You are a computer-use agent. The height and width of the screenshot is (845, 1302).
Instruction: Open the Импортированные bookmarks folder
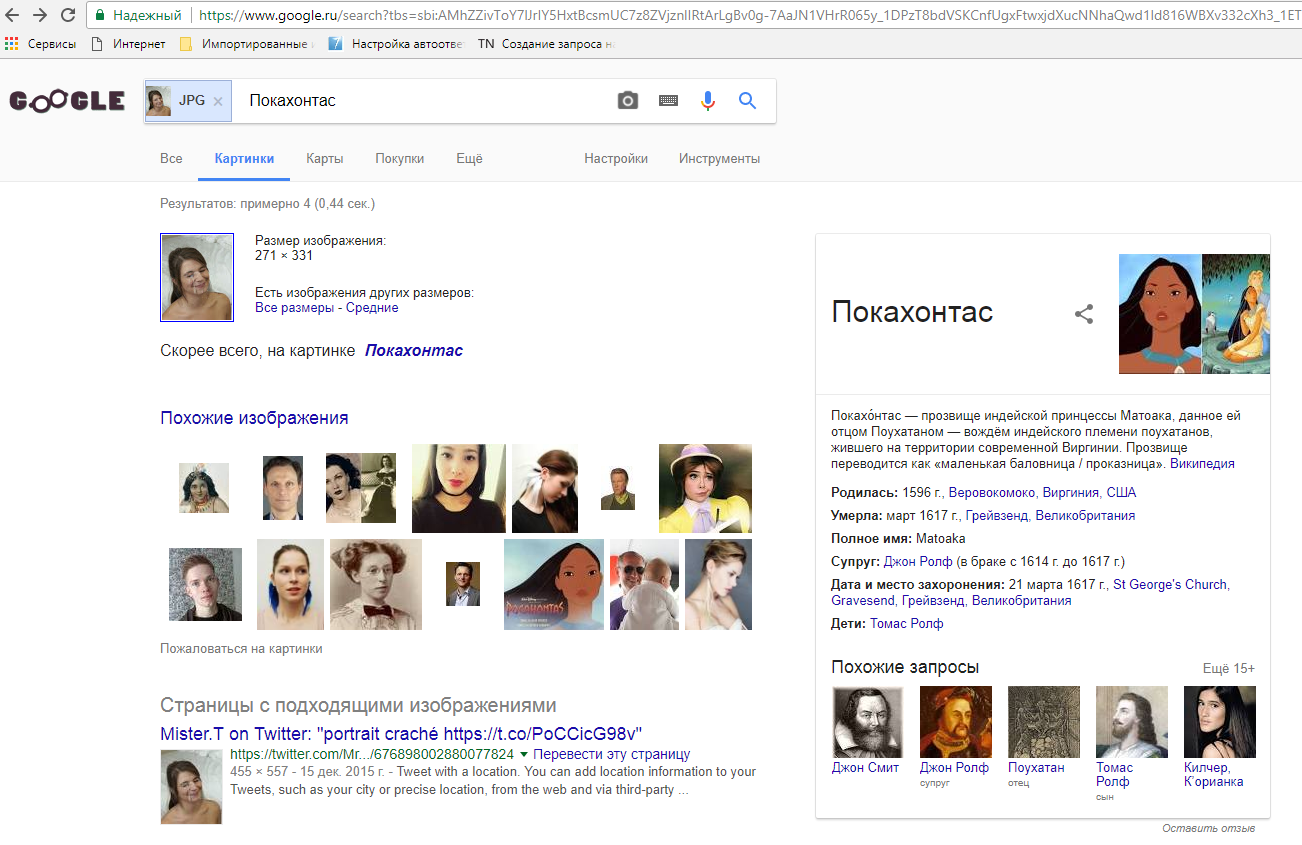point(247,44)
